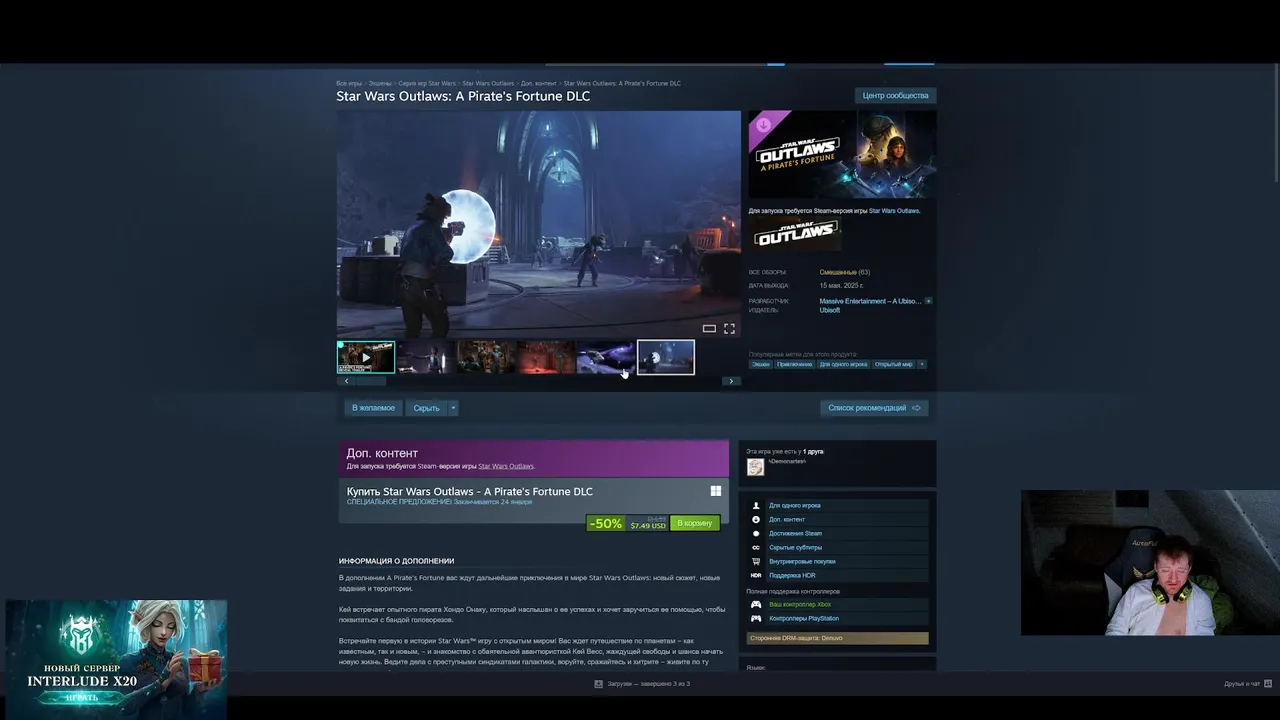Click the Interlude X20 ИГРАТЬ ad banner
This screenshot has height=720, width=1280.
click(x=116, y=659)
